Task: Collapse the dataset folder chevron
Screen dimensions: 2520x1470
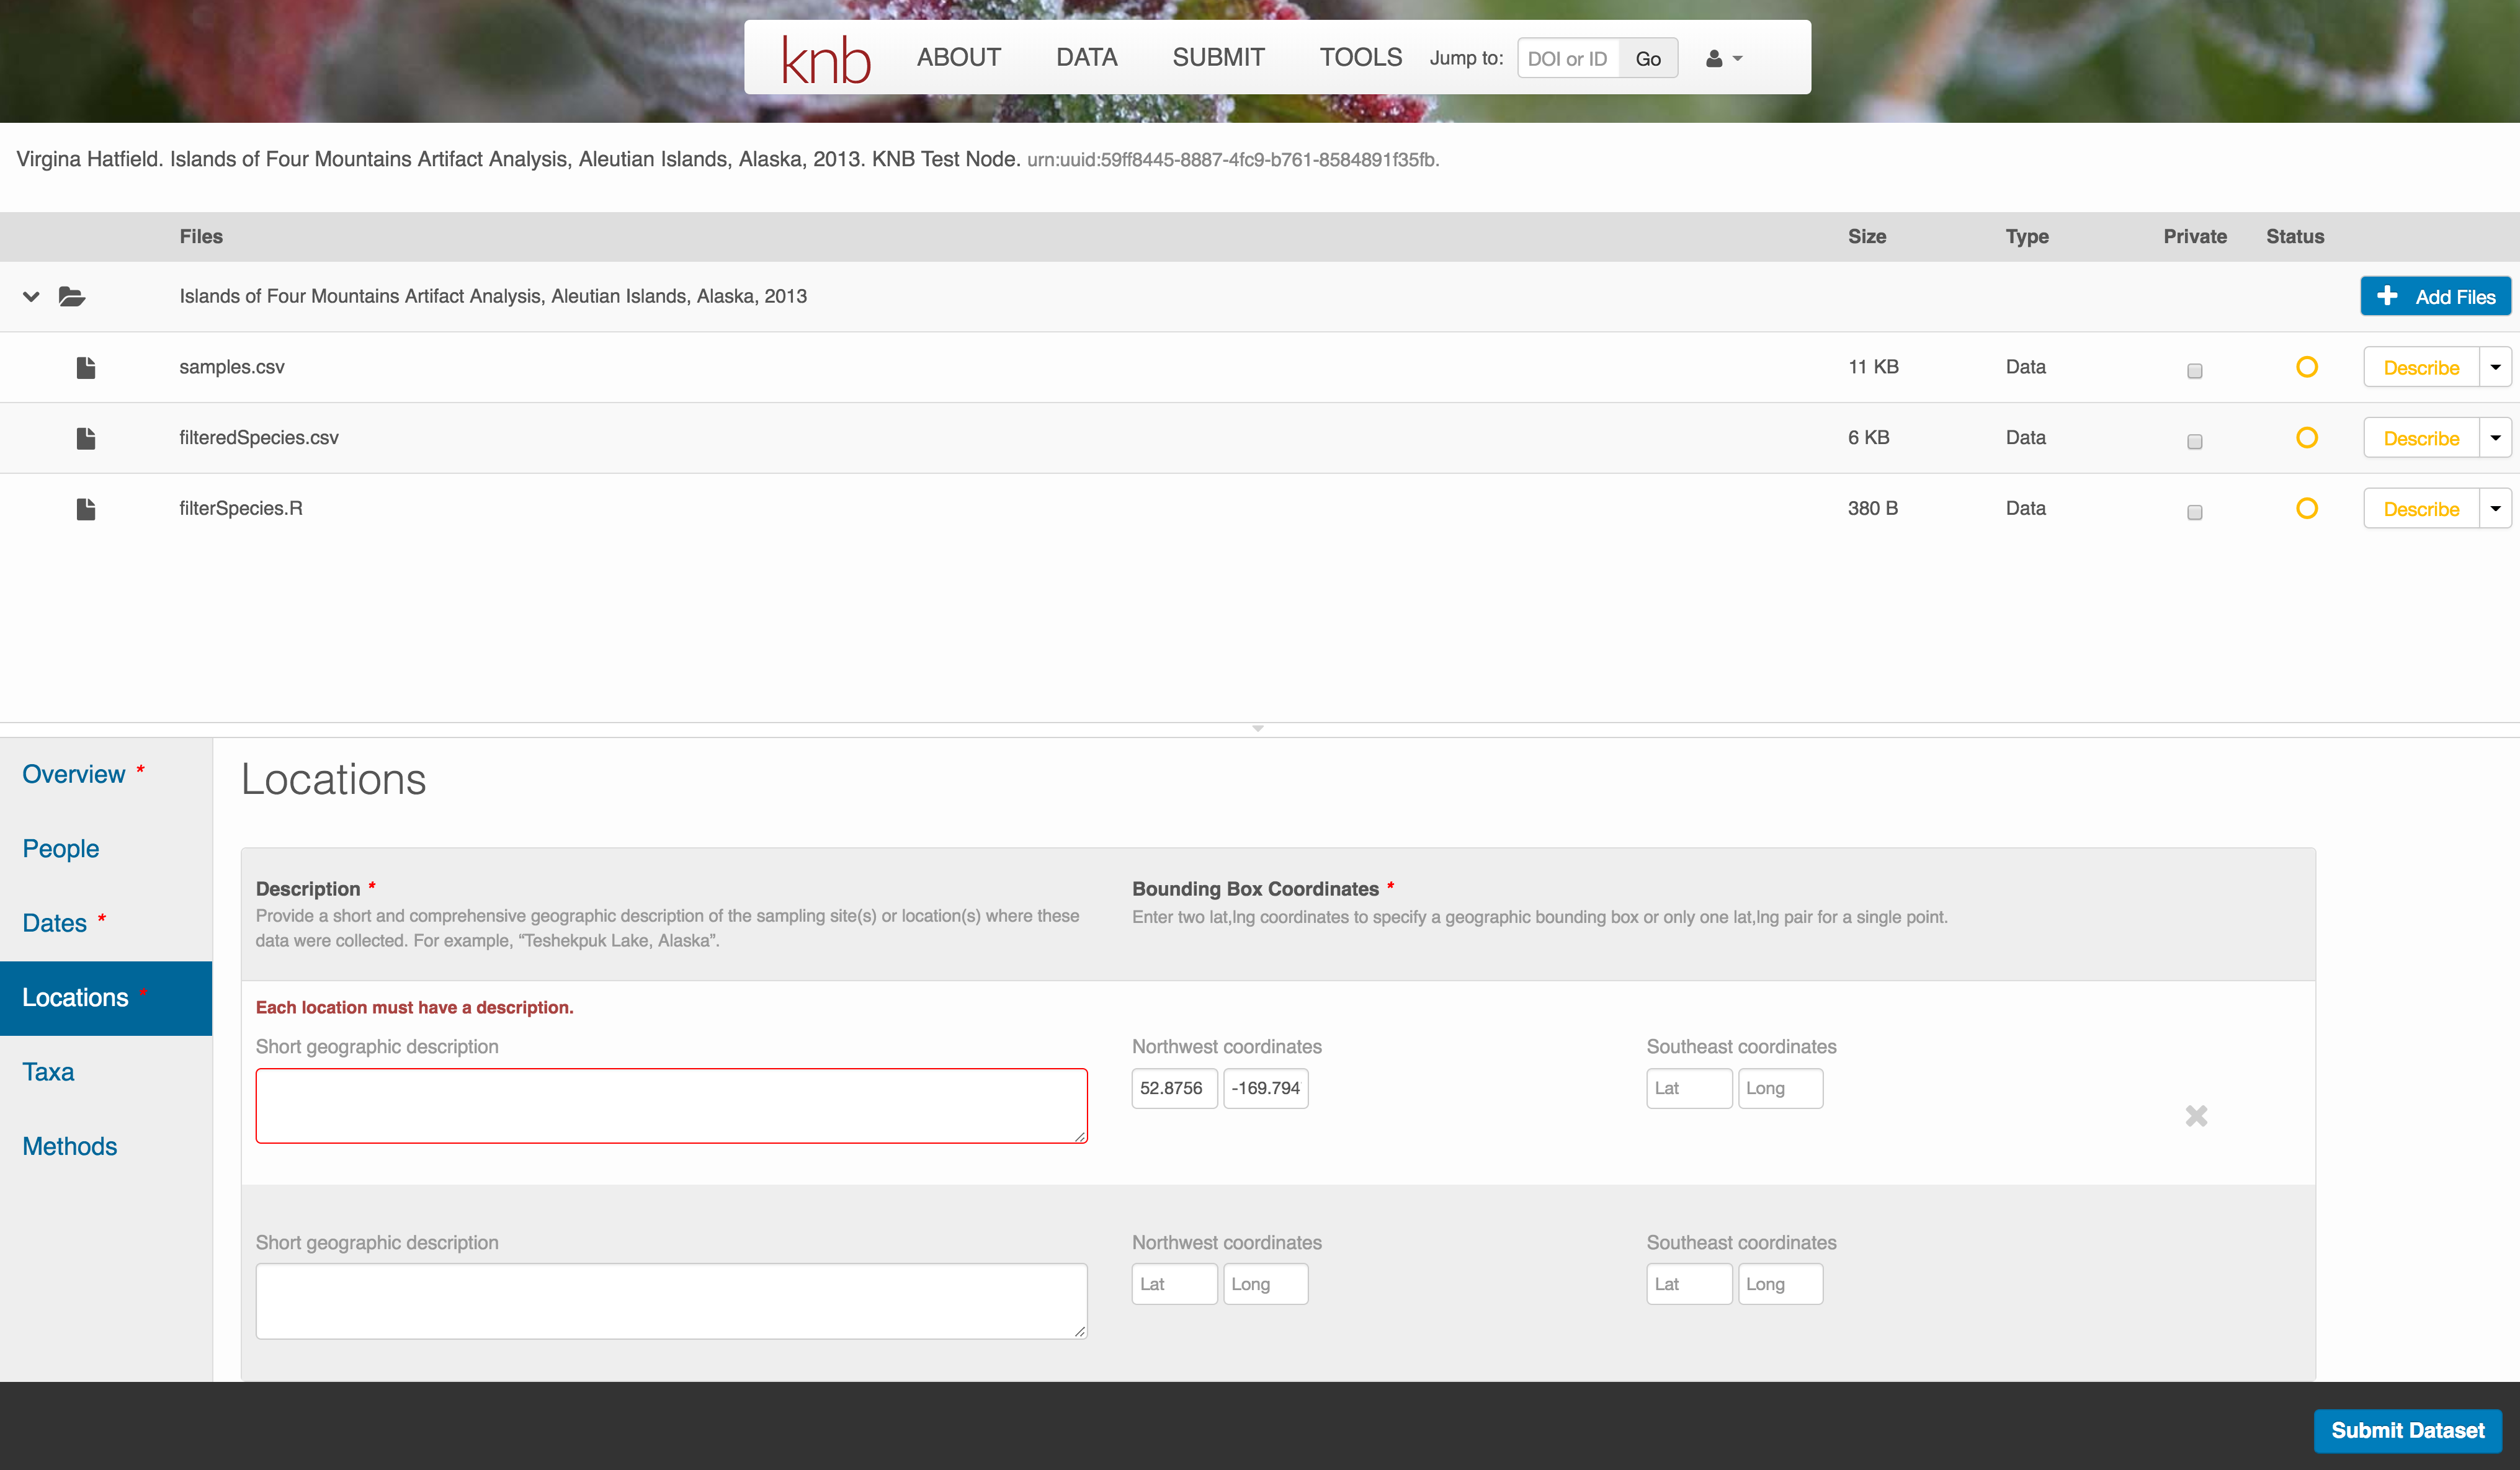Action: pos(31,296)
